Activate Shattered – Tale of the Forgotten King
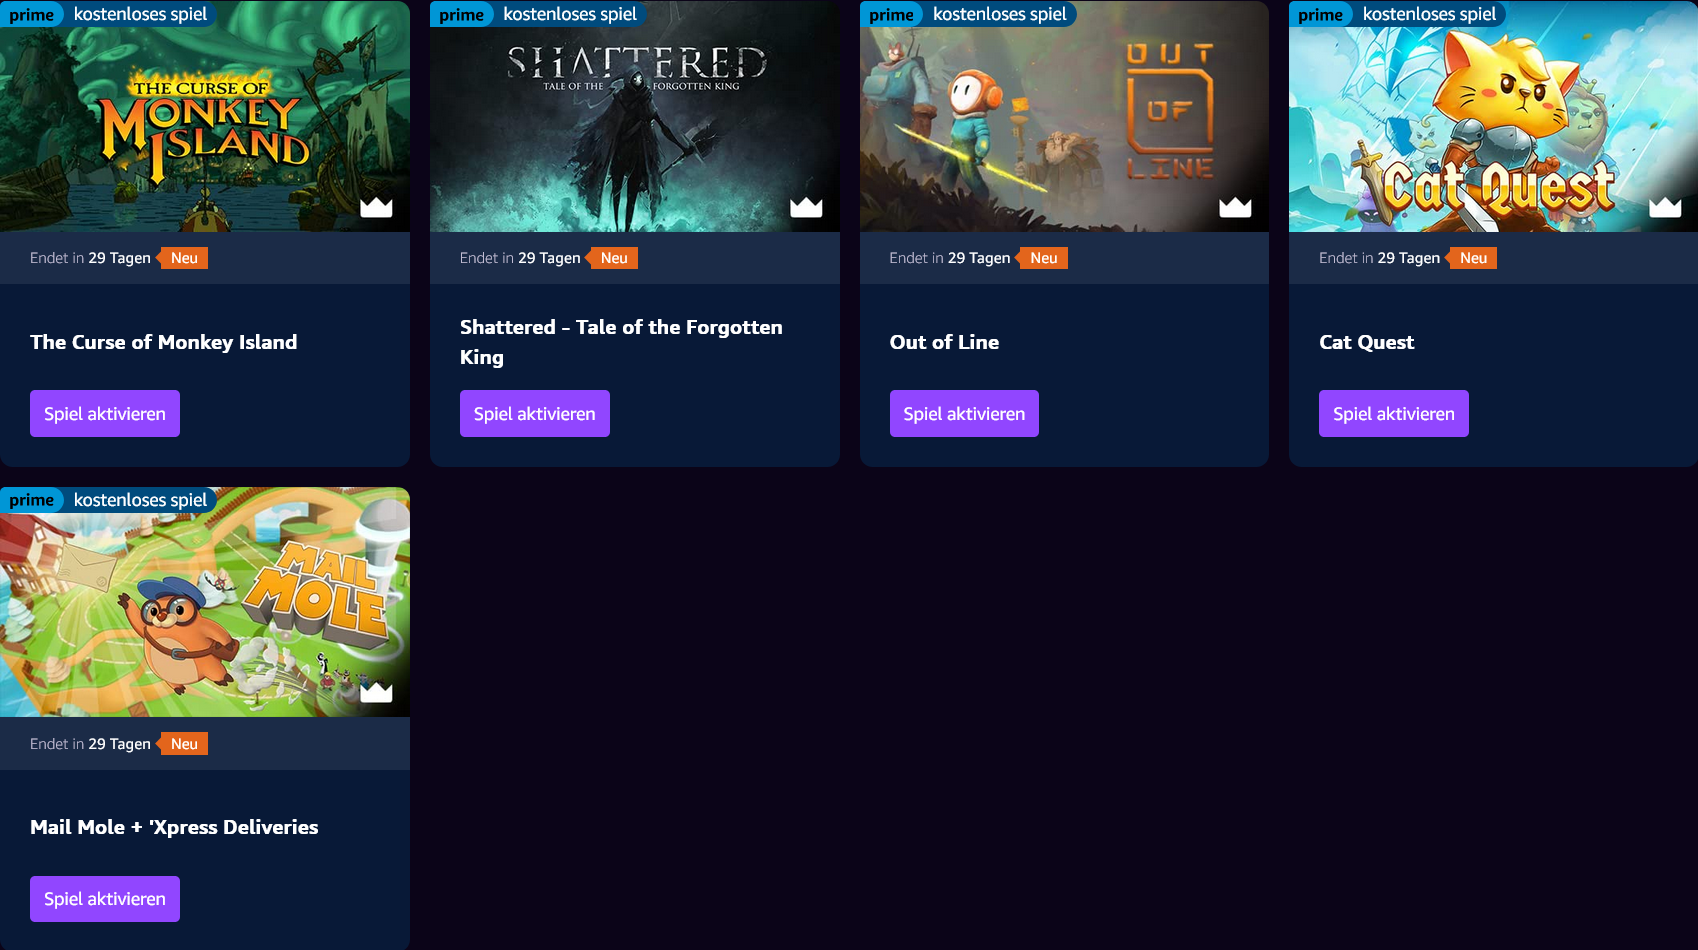Image resolution: width=1698 pixels, height=950 pixels. pos(535,414)
